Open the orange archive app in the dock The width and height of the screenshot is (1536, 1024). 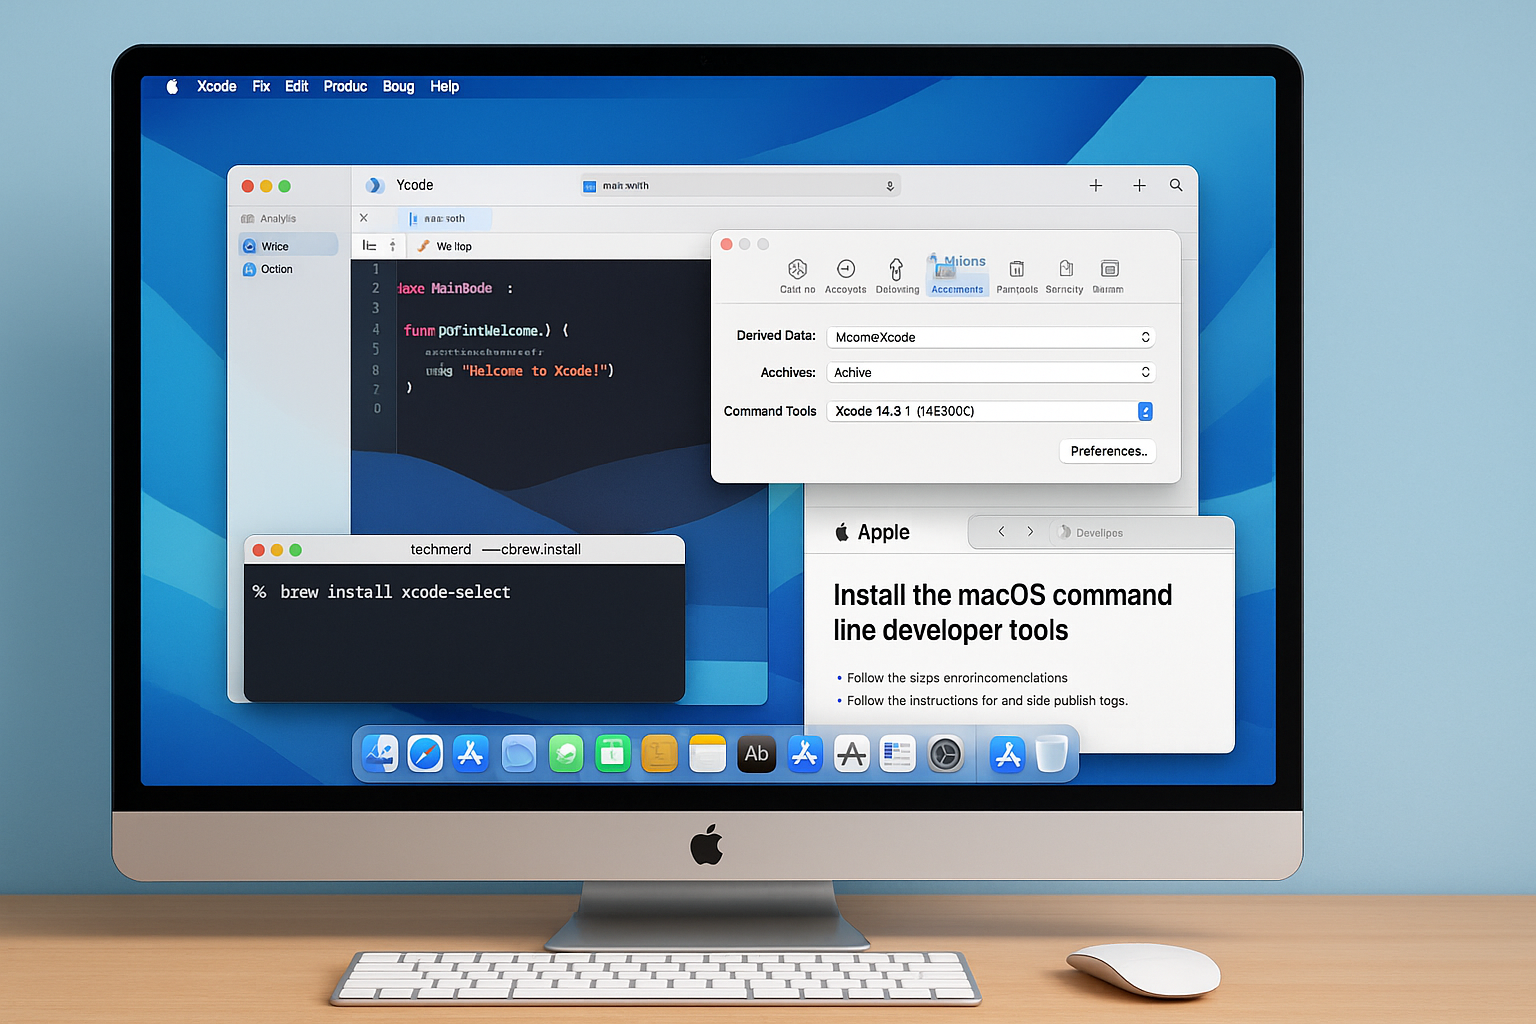[659, 754]
